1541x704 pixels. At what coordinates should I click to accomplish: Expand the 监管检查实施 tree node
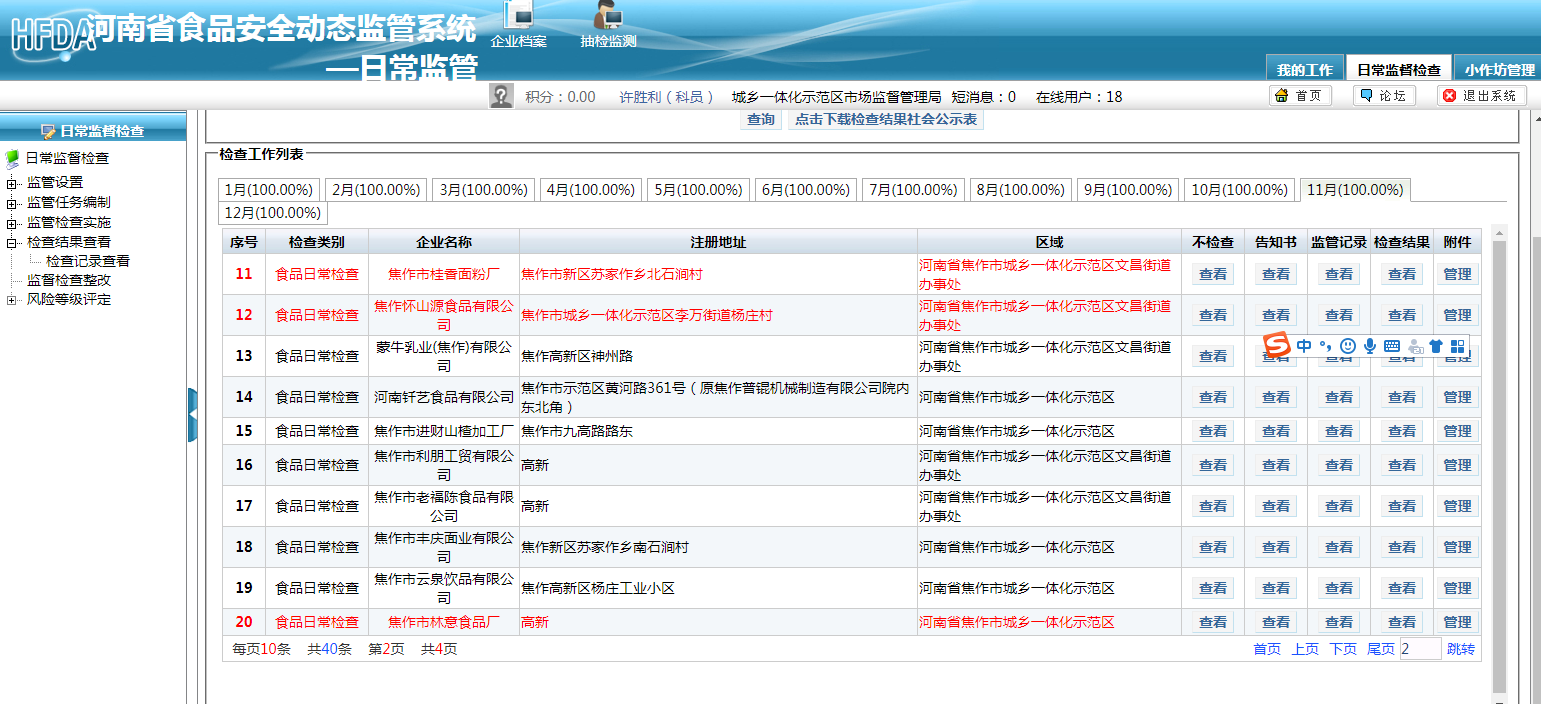point(11,223)
